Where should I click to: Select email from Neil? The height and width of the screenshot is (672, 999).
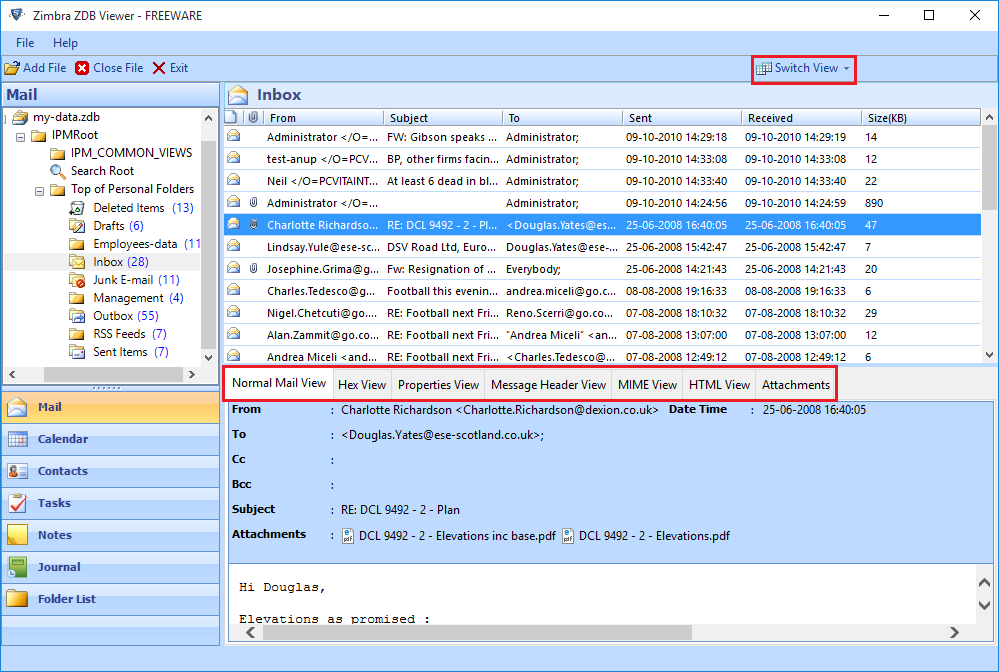pyautogui.click(x=602, y=181)
